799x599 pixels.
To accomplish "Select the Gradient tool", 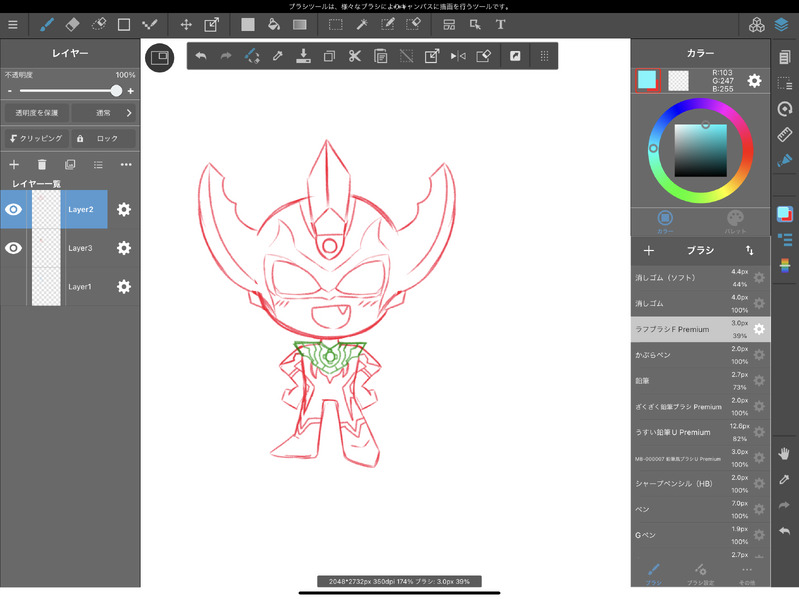I will [x=300, y=24].
